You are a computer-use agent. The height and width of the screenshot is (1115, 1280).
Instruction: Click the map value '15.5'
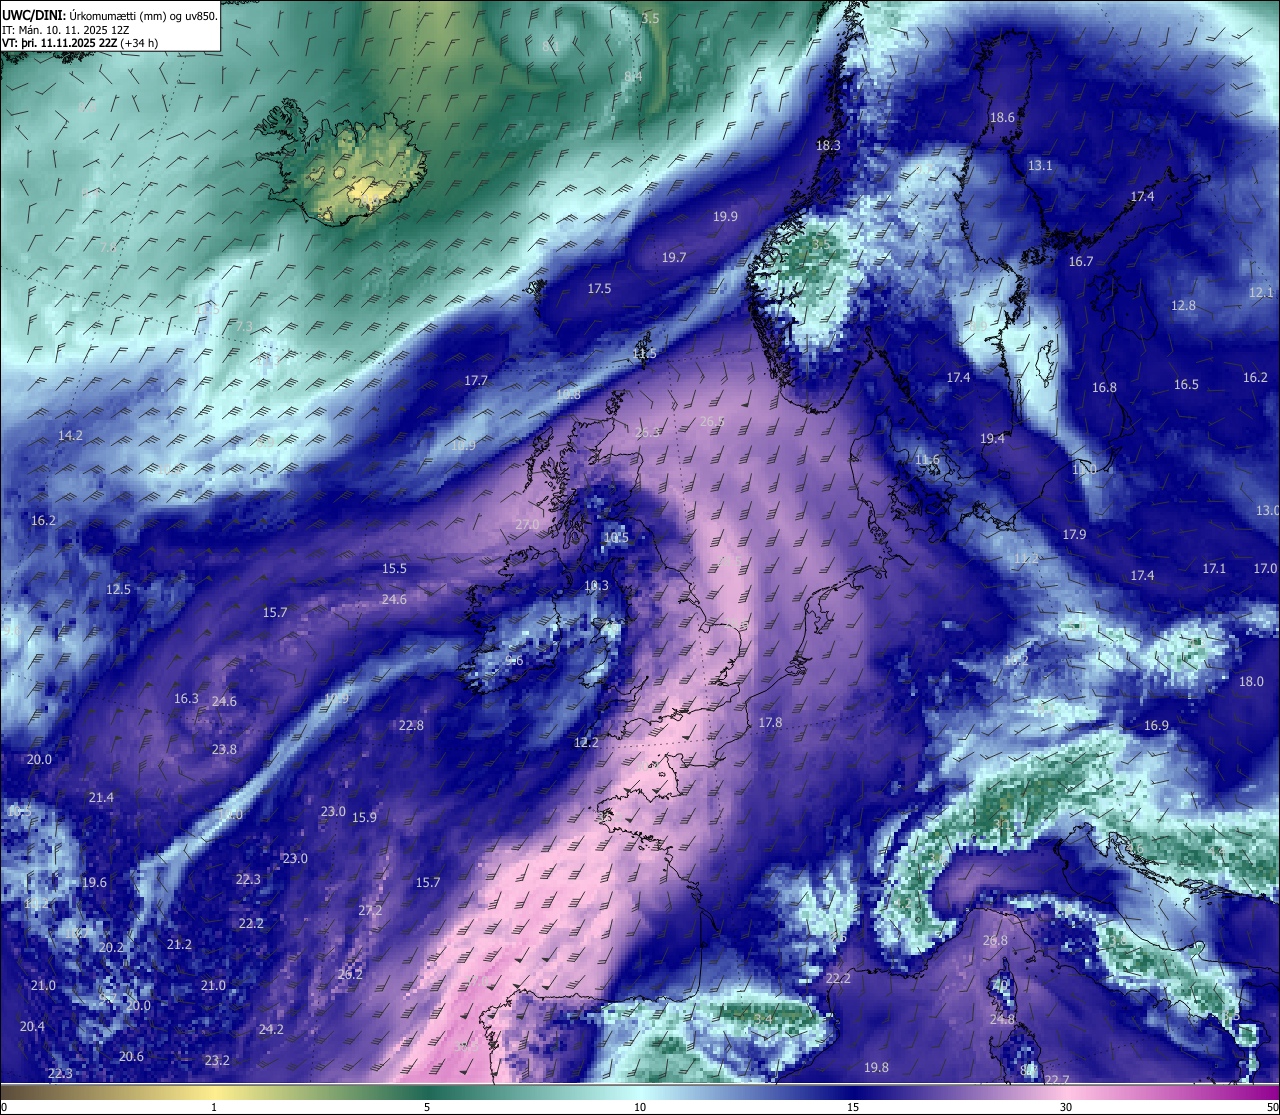pyautogui.click(x=394, y=568)
